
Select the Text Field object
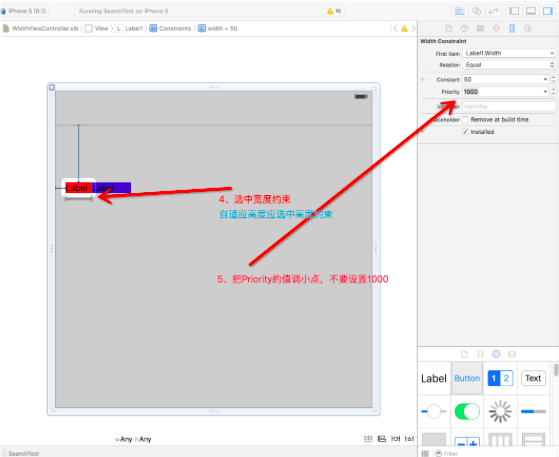pos(533,378)
